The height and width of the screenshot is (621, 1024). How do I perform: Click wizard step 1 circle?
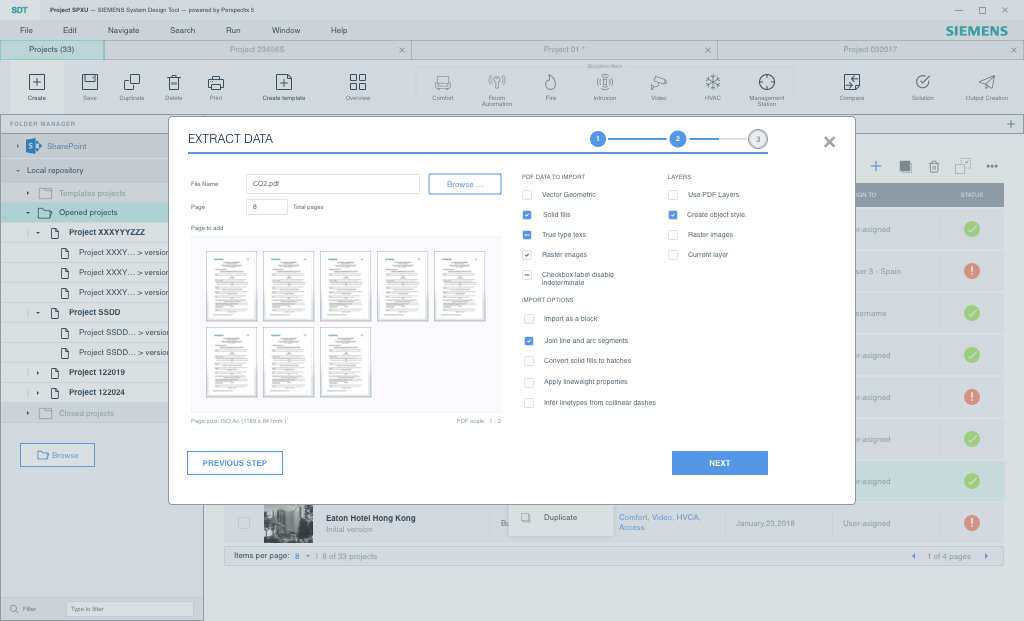click(598, 139)
